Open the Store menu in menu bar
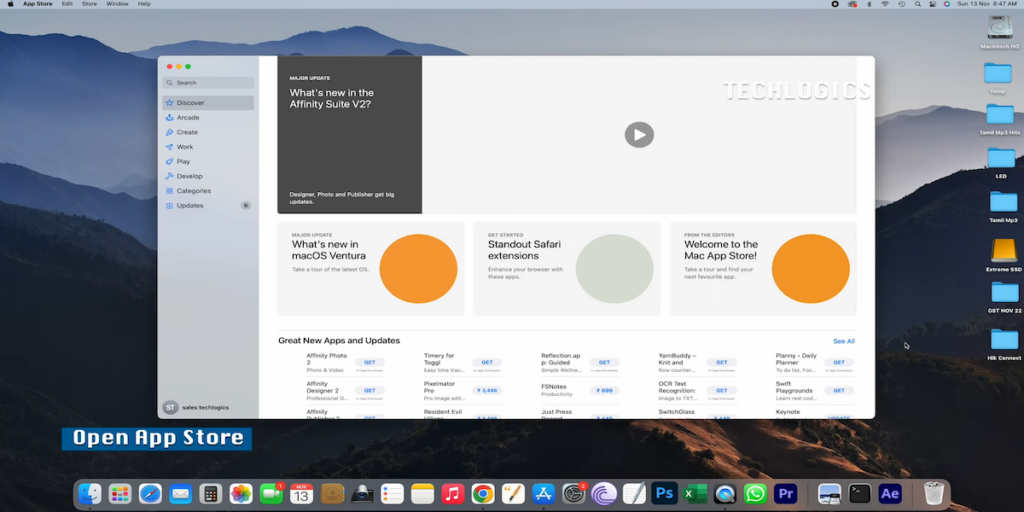The image size is (1024, 512). (89, 4)
